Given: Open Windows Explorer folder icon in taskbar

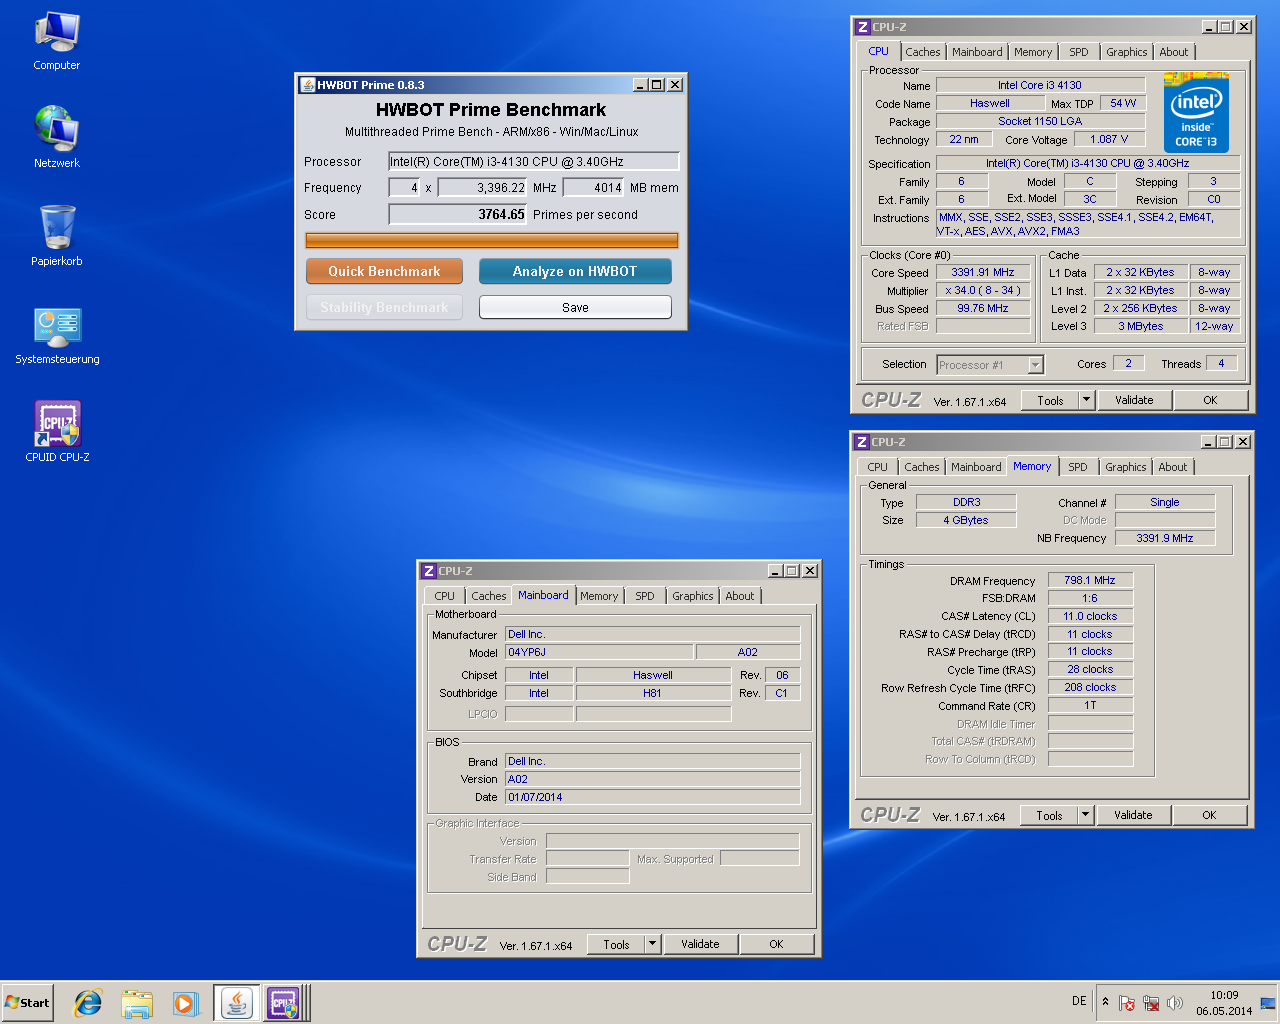Looking at the screenshot, I should click(137, 1003).
